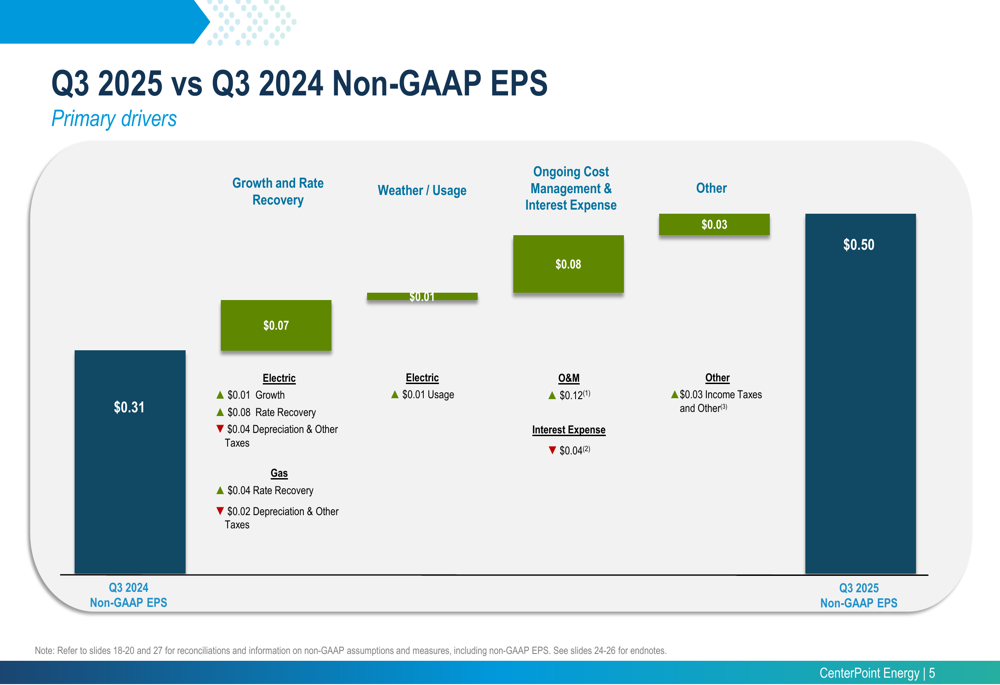Click the dotted pattern graphic in the top banner
1000x685 pixels.
tap(252, 22)
